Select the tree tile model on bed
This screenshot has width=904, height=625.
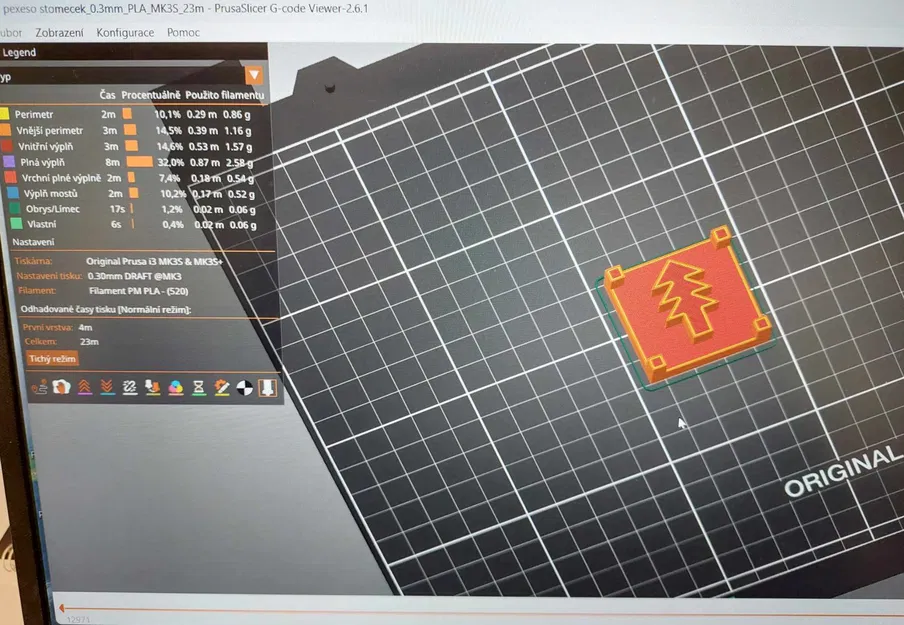688,306
